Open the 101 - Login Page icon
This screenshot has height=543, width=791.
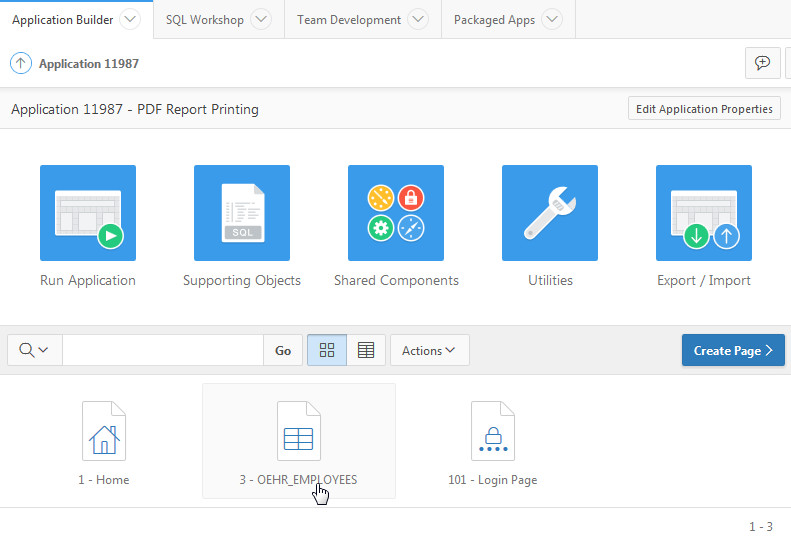tap(492, 430)
